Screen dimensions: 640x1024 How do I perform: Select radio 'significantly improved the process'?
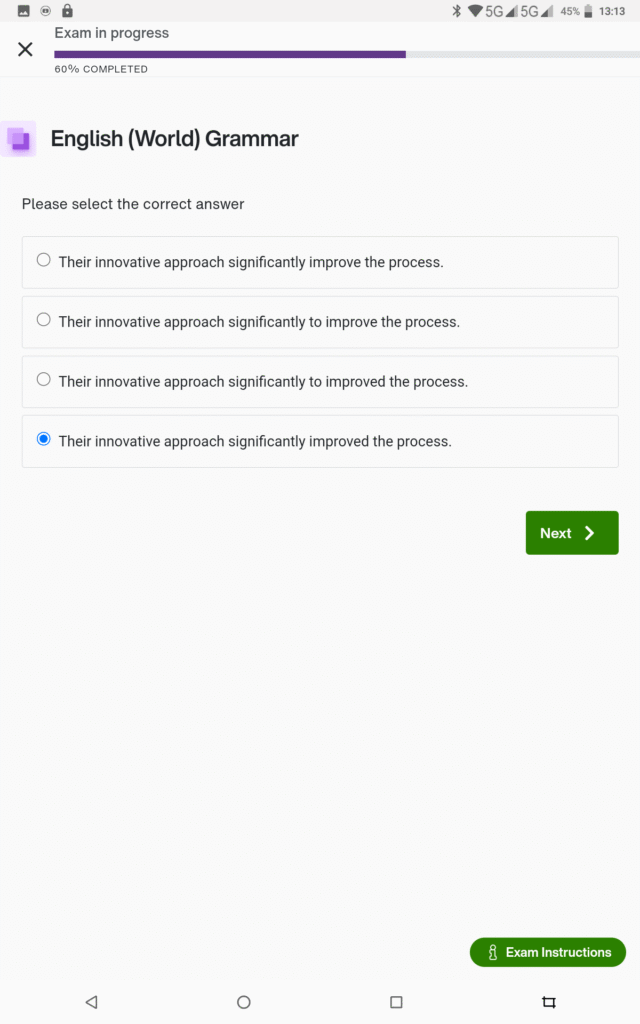(x=43, y=440)
